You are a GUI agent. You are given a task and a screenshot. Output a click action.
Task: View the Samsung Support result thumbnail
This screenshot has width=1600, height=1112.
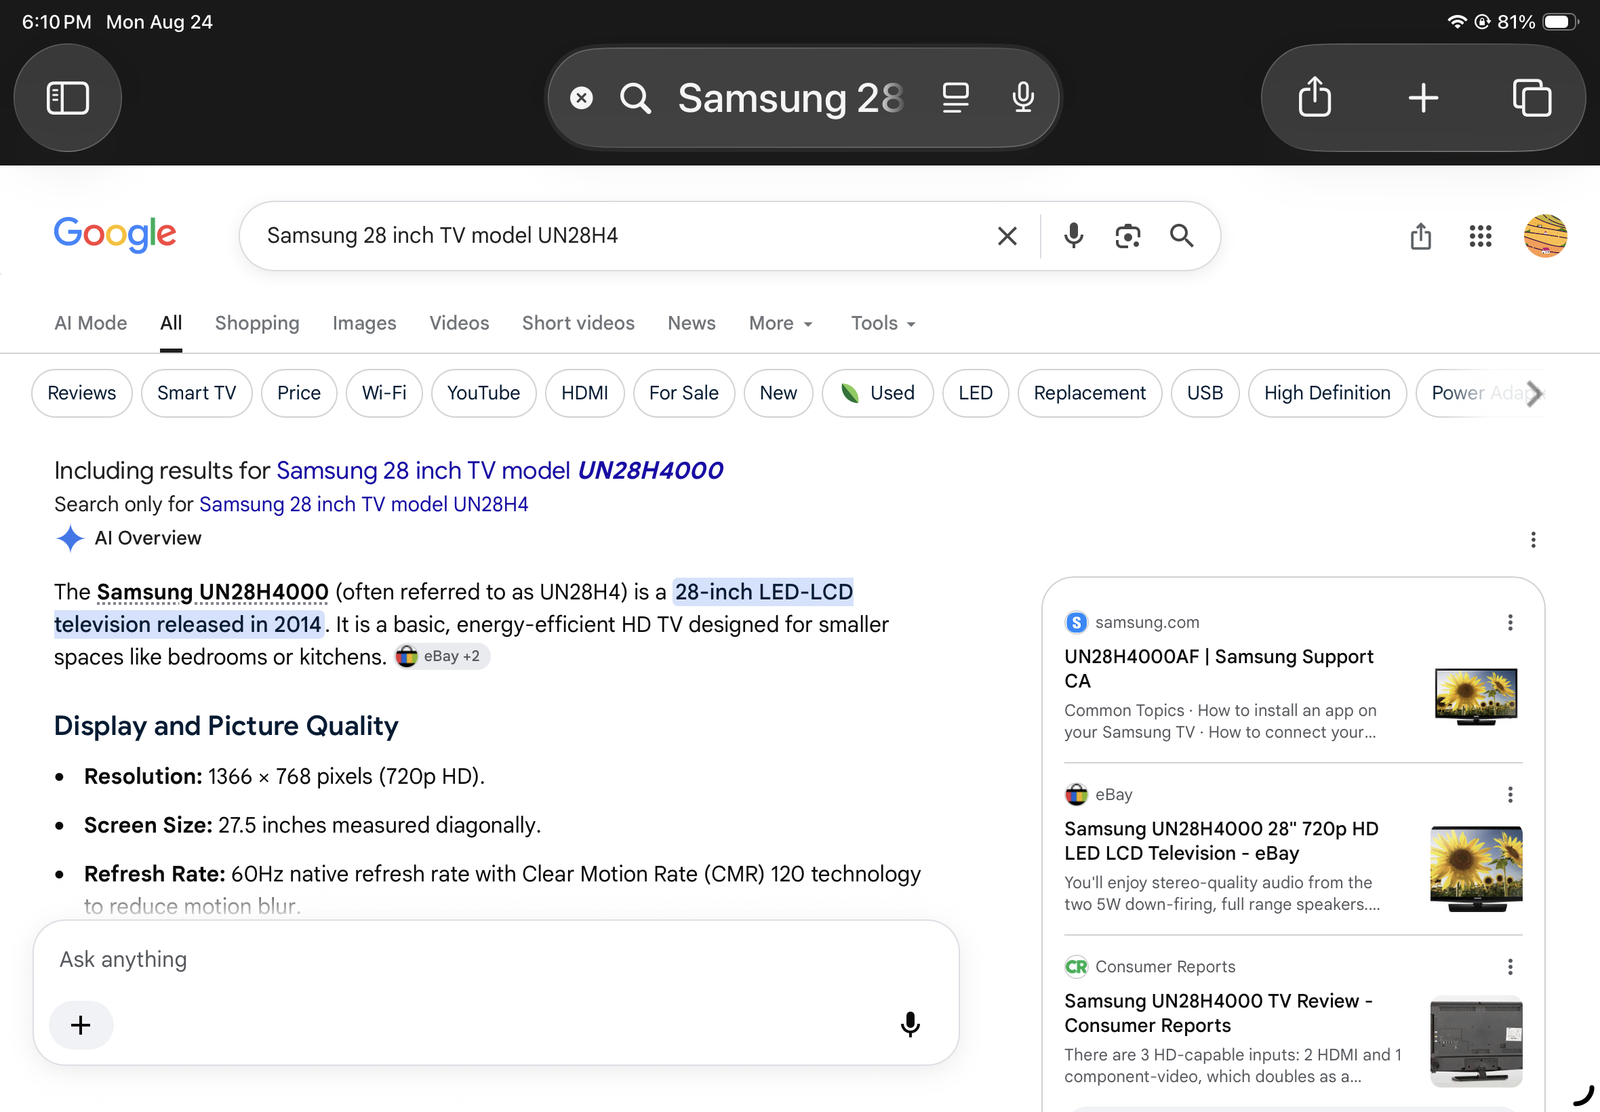click(x=1476, y=696)
